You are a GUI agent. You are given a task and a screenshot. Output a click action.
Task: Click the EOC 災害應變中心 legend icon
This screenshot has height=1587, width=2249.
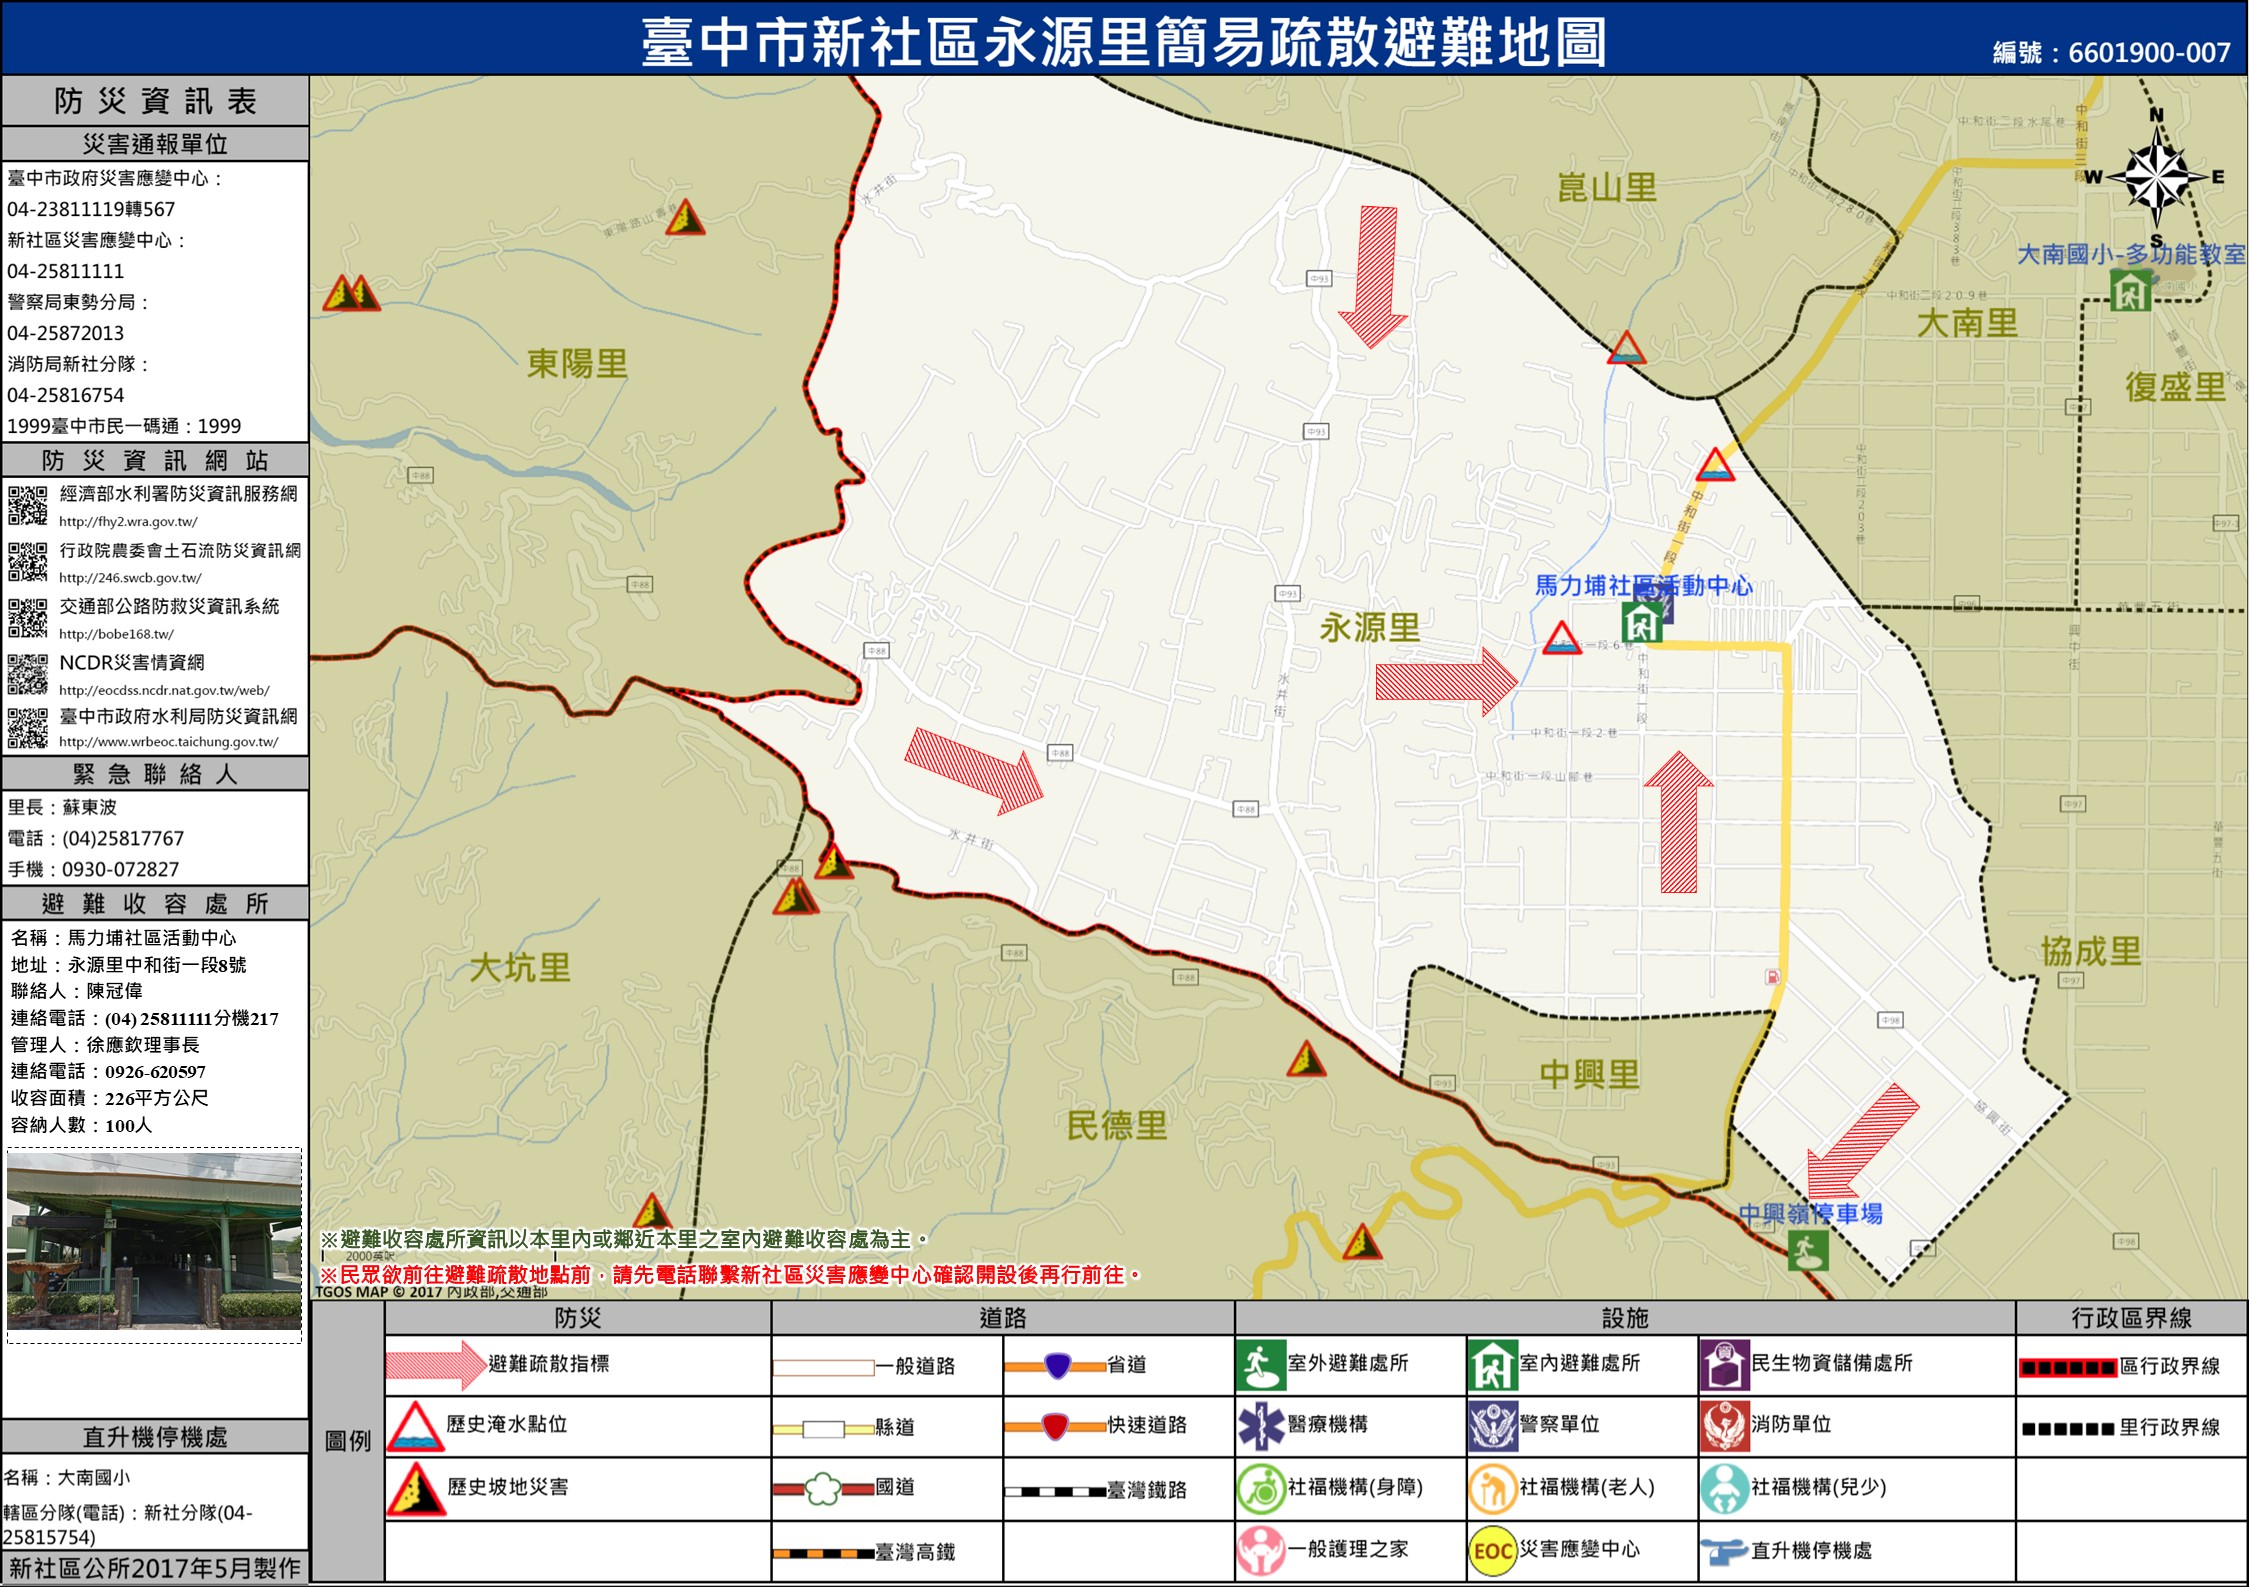pos(1492,1551)
